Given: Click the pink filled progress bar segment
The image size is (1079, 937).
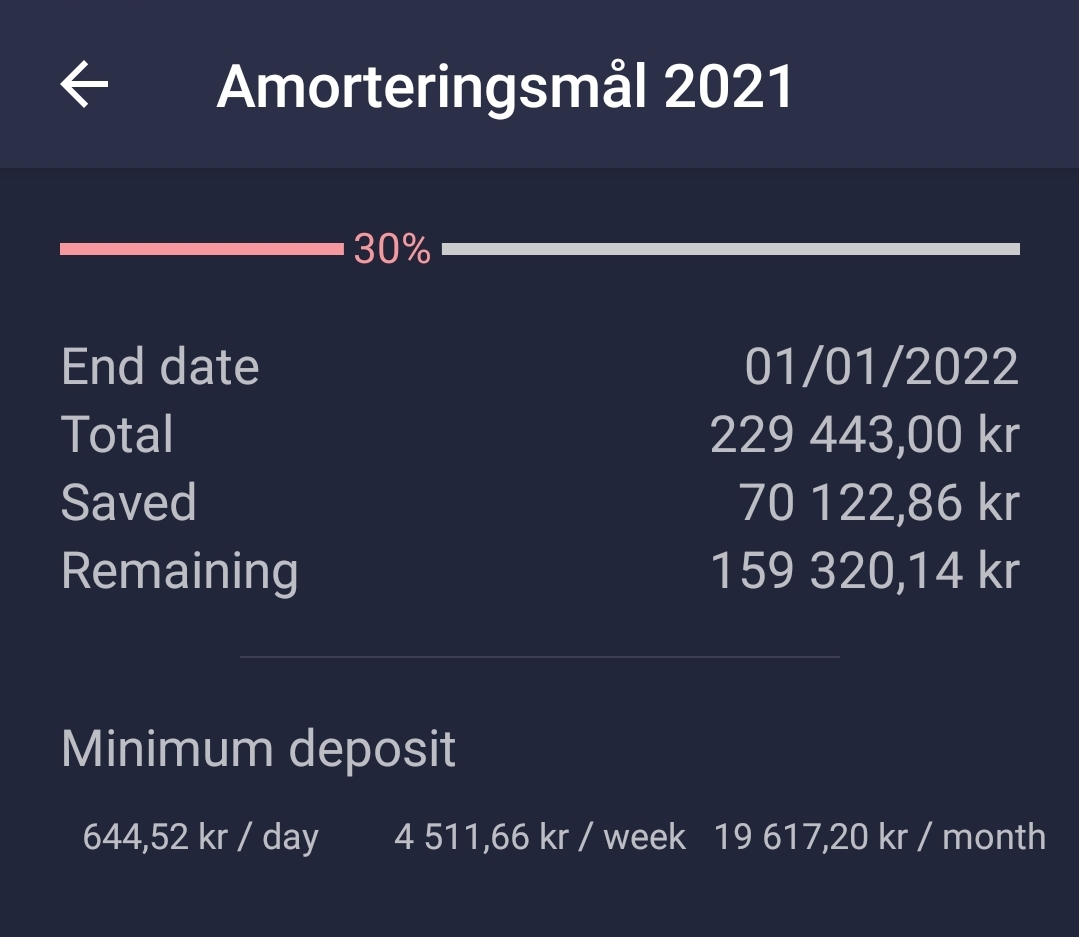Looking at the screenshot, I should pyautogui.click(x=200, y=249).
